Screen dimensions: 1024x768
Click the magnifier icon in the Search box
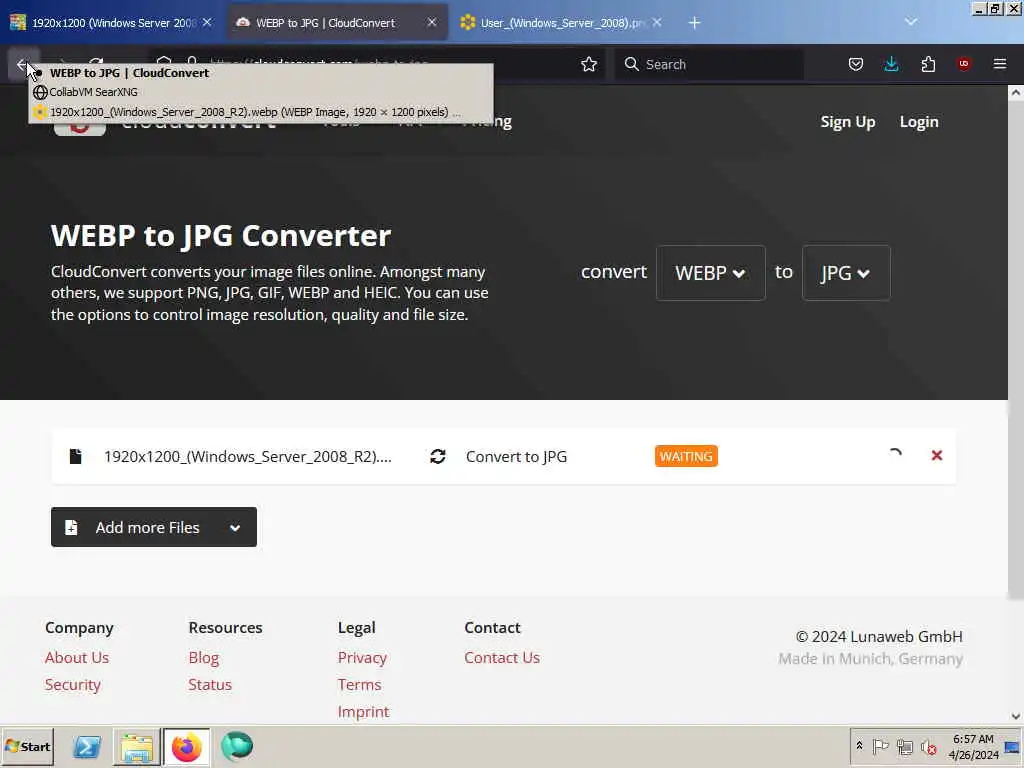point(631,64)
